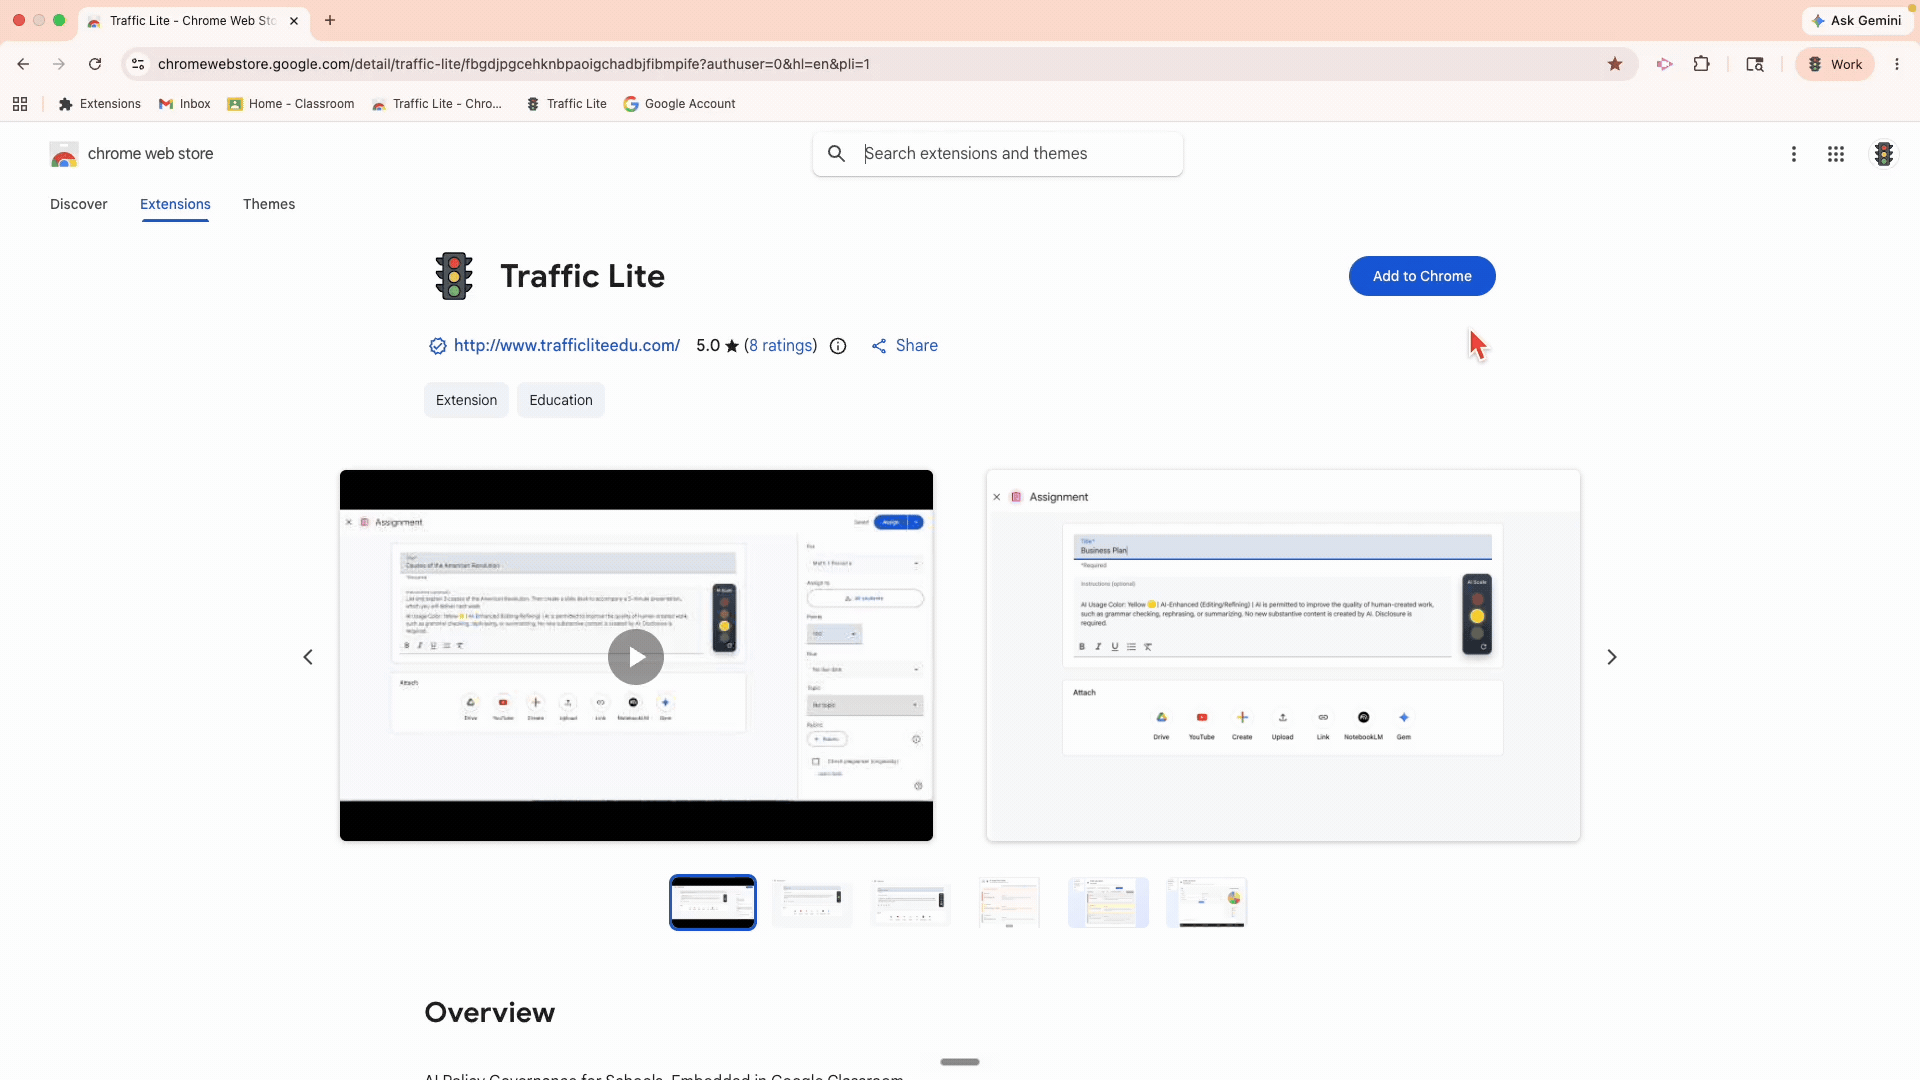Click the Education category chip
This screenshot has height=1080, width=1920.
[561, 400]
